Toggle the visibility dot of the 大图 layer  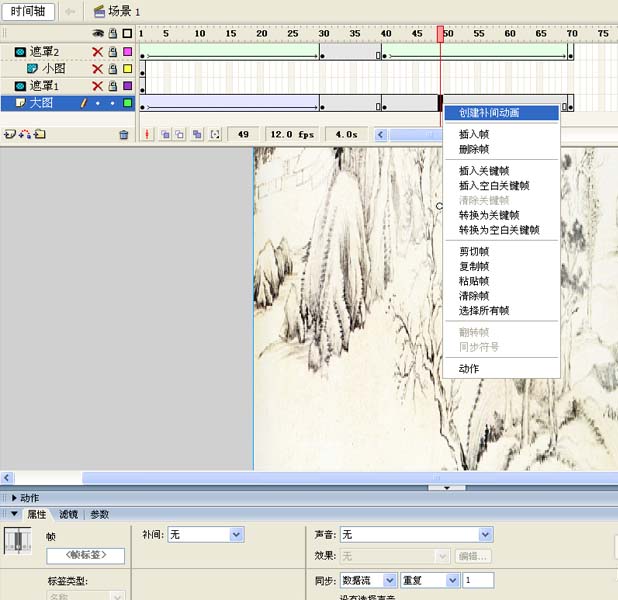click(x=98, y=103)
